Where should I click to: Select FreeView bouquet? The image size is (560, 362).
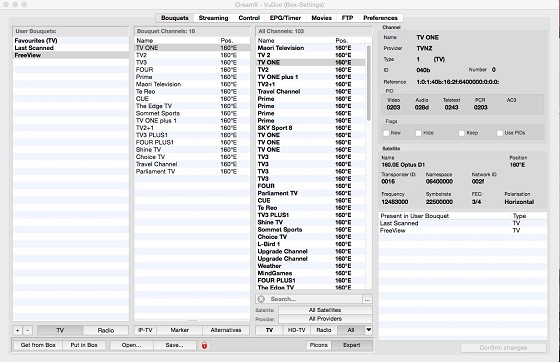(71, 55)
